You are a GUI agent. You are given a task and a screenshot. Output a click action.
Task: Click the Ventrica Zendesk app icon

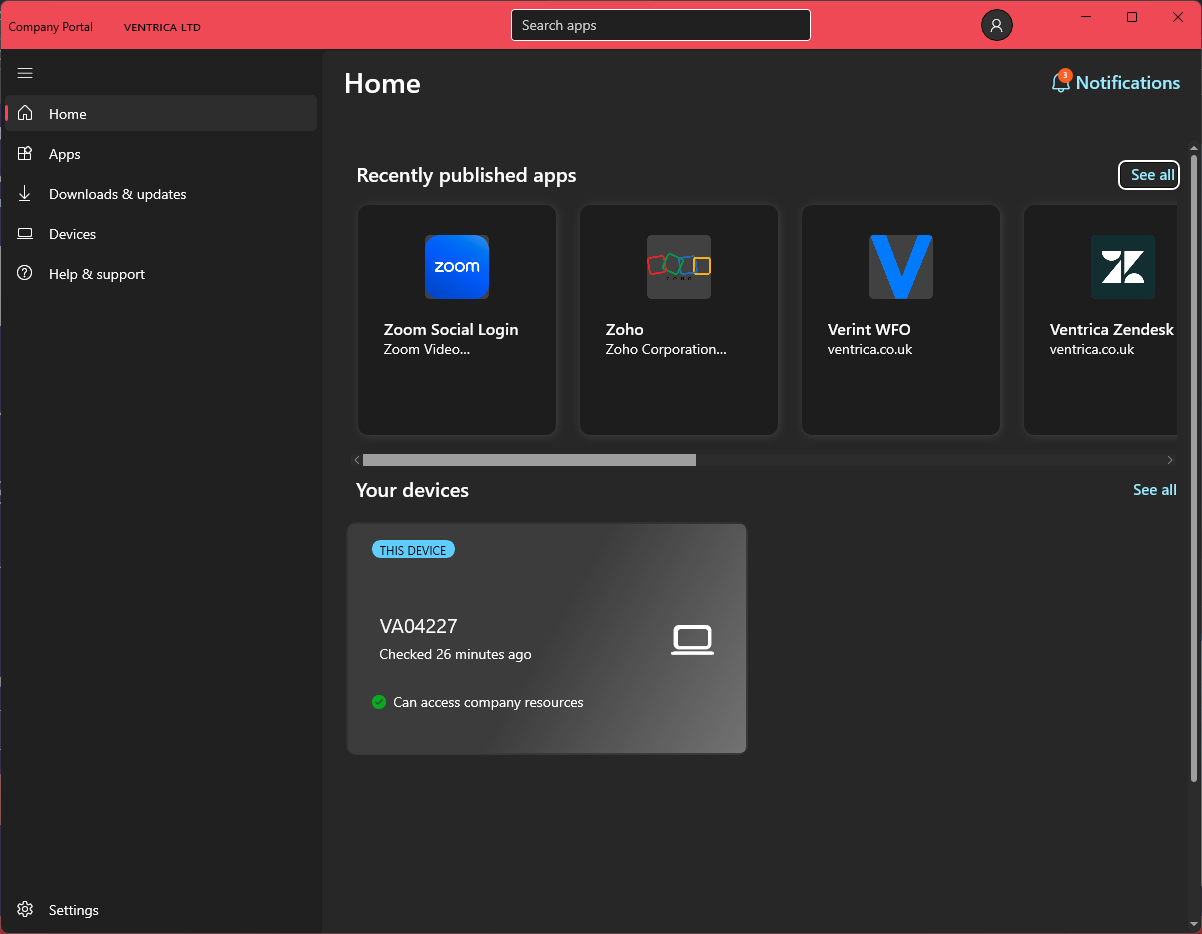tap(1122, 267)
